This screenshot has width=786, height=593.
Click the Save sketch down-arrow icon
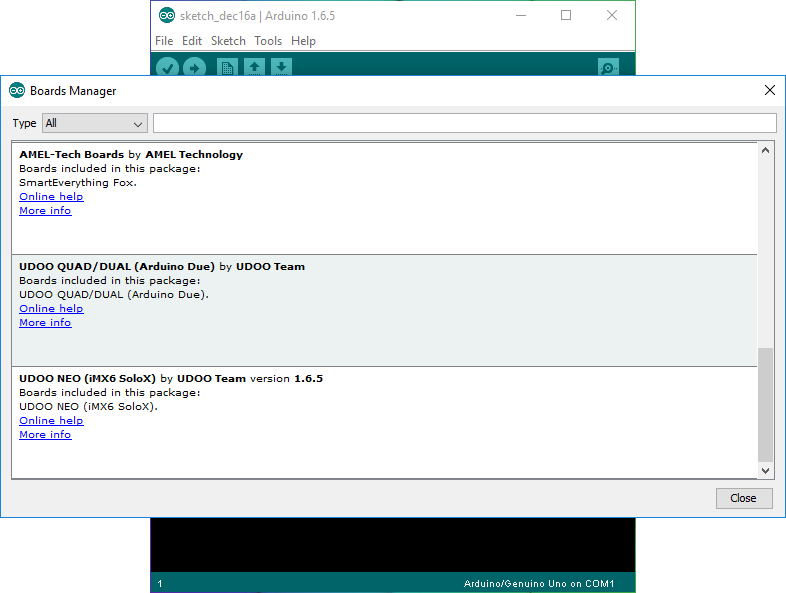pyautogui.click(x=282, y=67)
